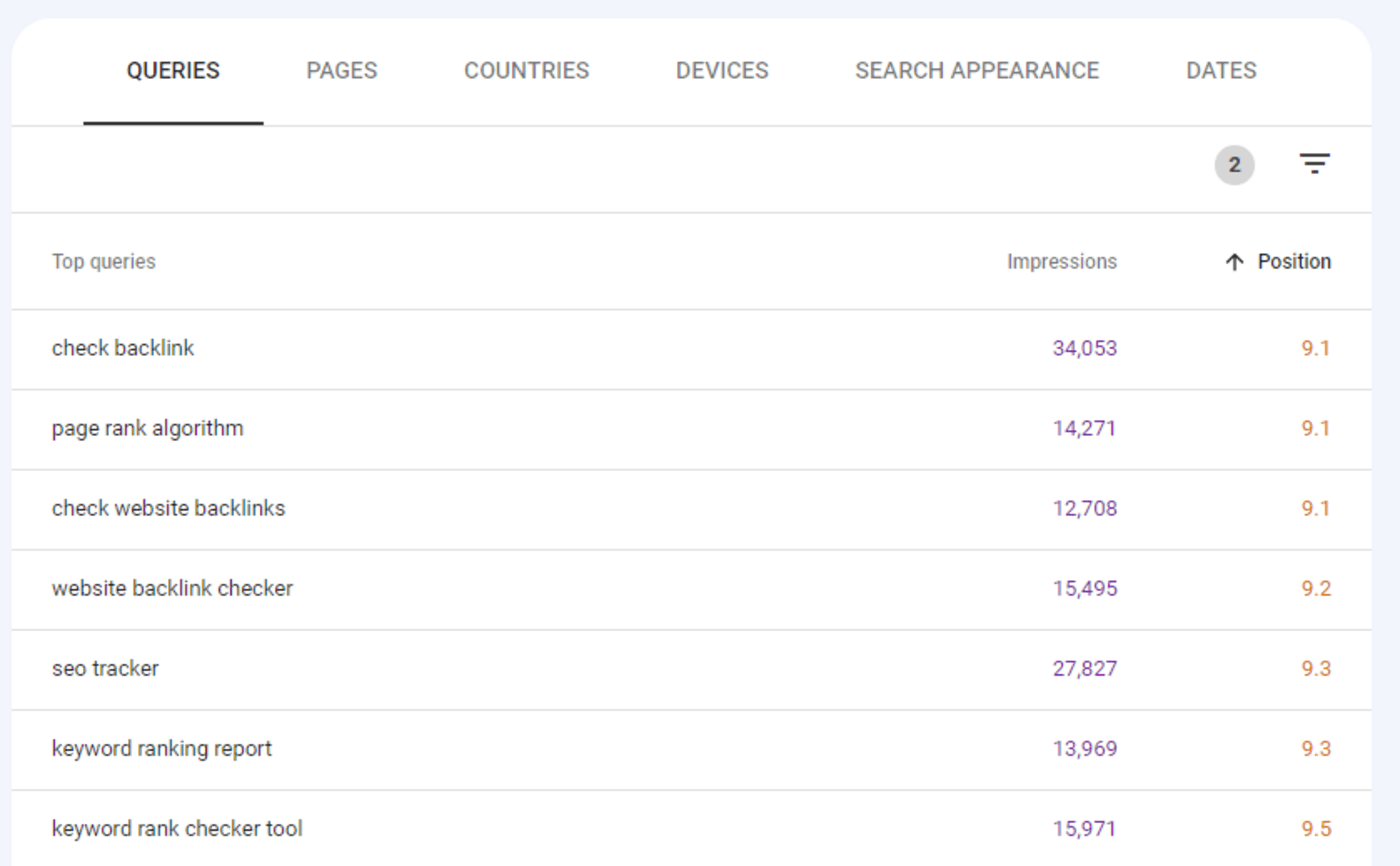The height and width of the screenshot is (866, 1400).
Task: Open the DATES tab
Action: click(x=1221, y=70)
